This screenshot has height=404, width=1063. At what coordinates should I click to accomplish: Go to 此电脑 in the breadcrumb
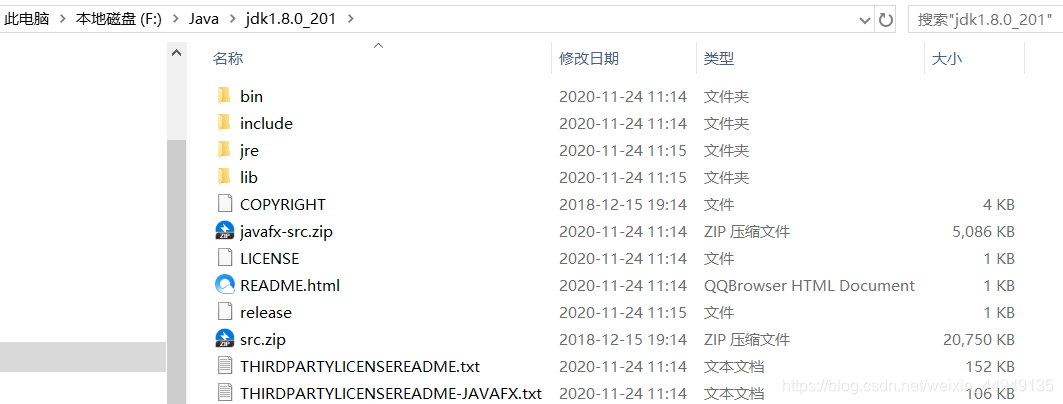27,19
